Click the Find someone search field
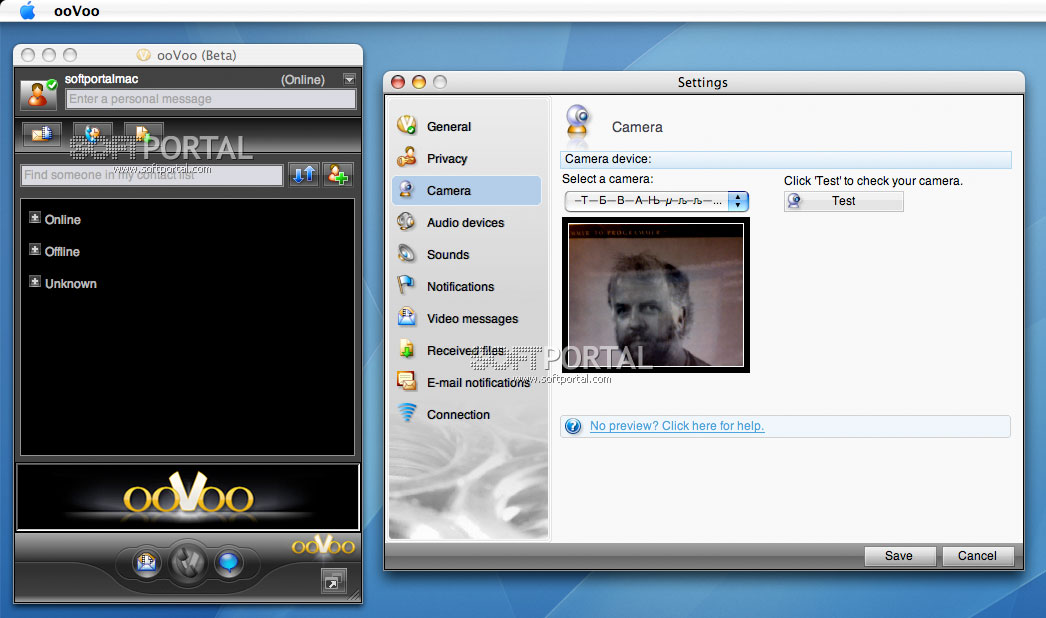The width and height of the screenshot is (1046, 618). [151, 175]
